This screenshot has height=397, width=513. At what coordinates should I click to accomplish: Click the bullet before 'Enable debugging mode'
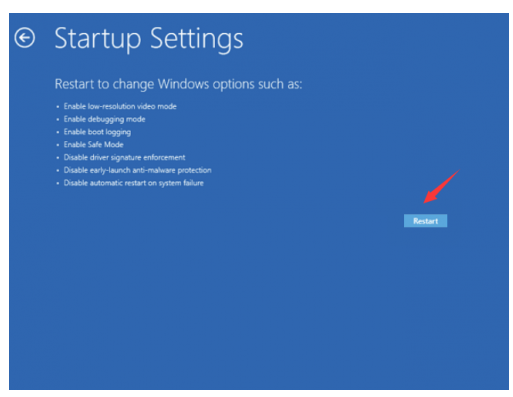[x=58, y=120]
